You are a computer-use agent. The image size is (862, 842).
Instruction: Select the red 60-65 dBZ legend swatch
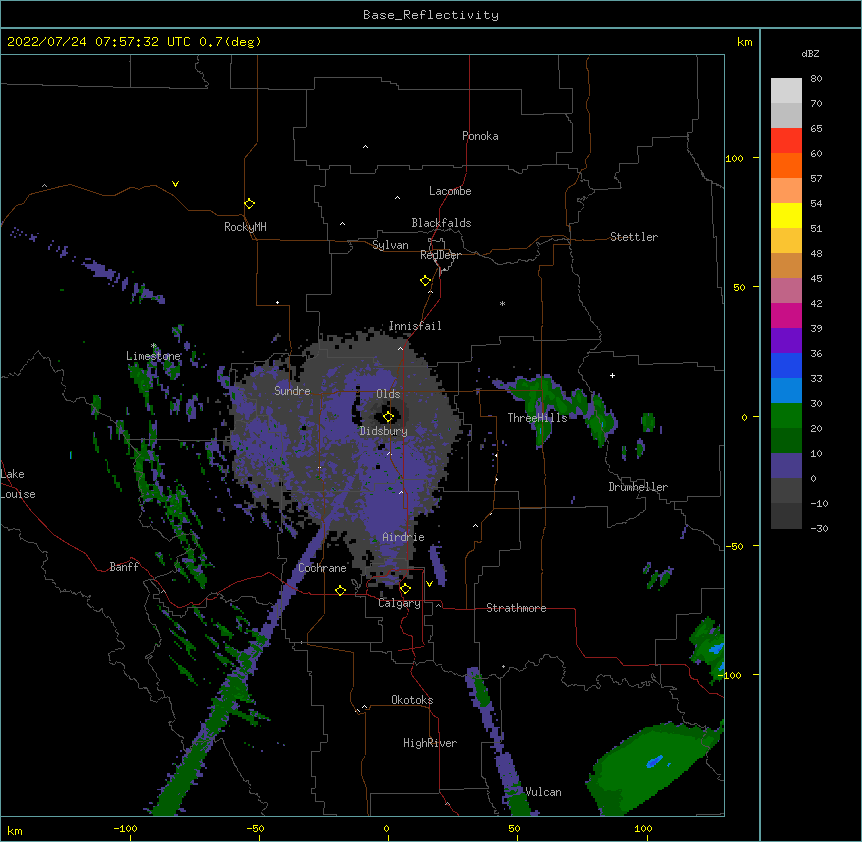(786, 141)
